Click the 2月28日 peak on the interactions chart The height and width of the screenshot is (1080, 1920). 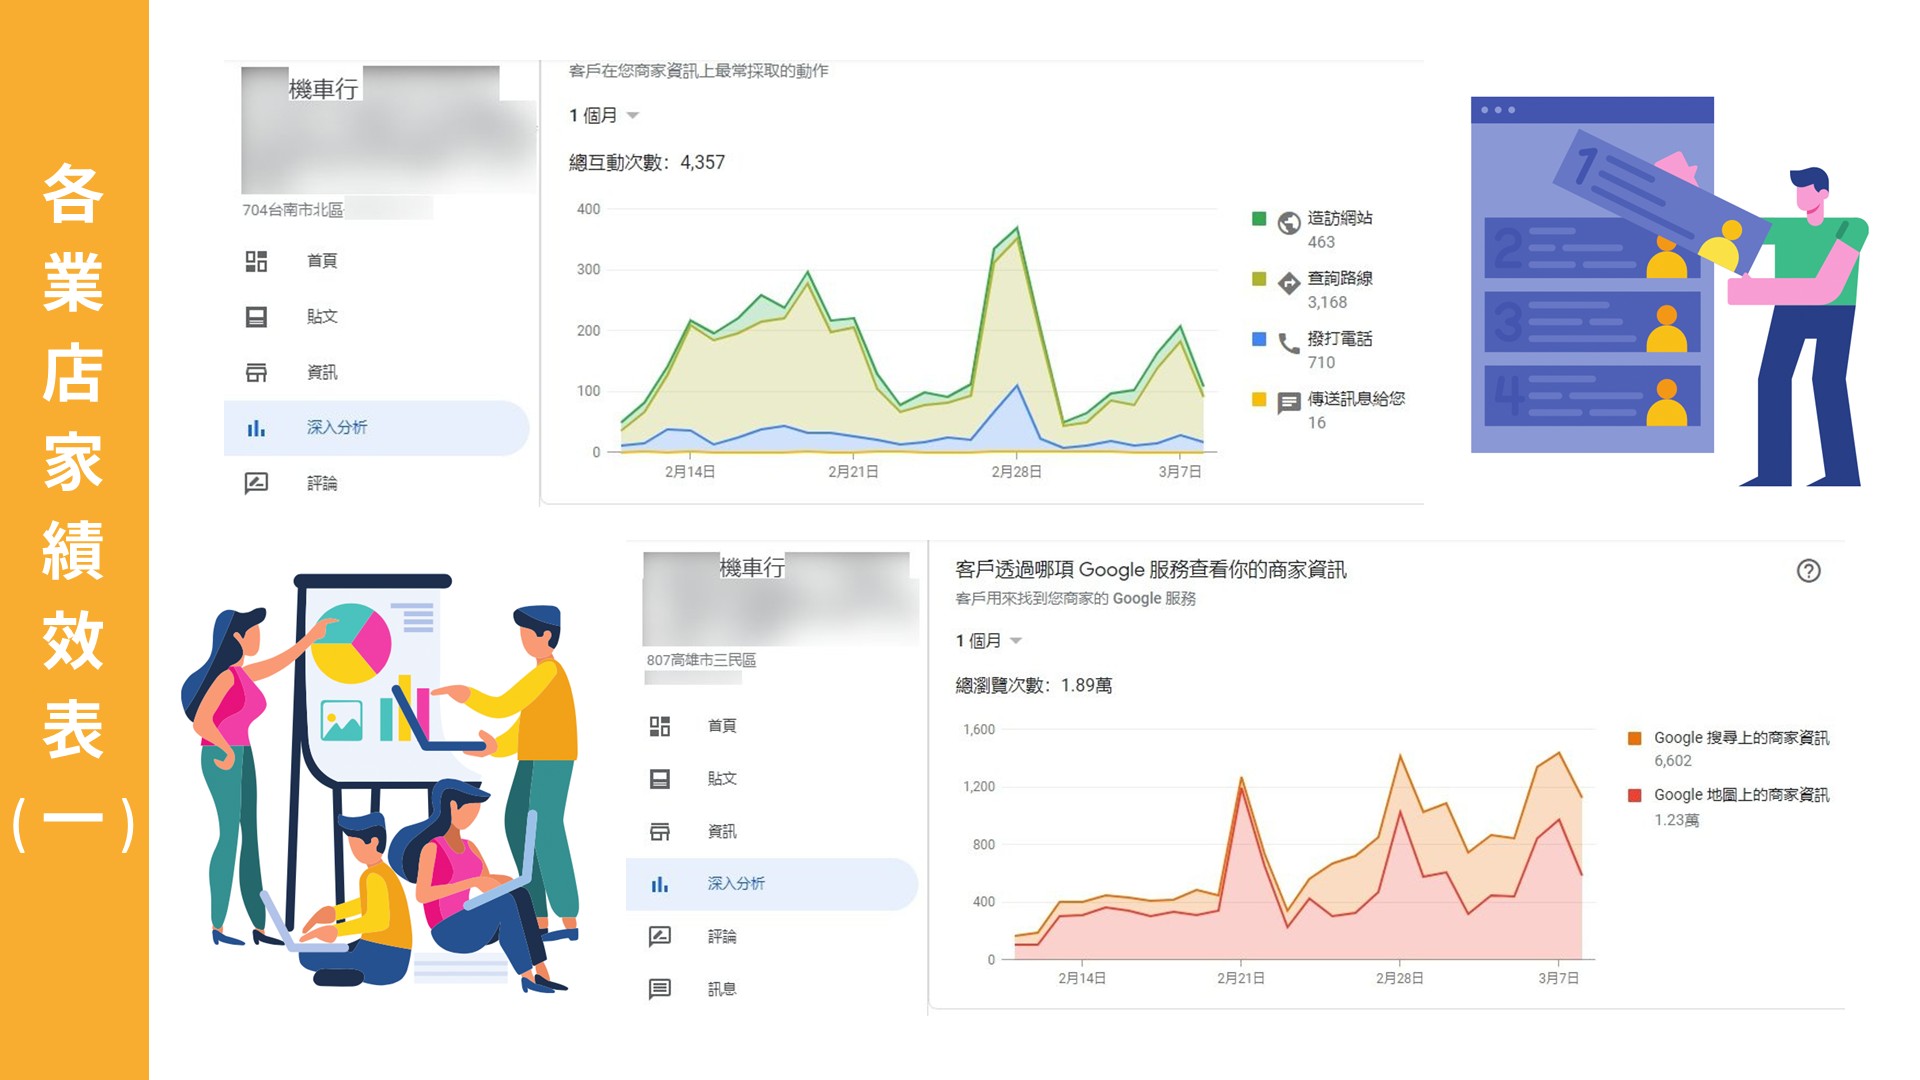pos(1017,230)
